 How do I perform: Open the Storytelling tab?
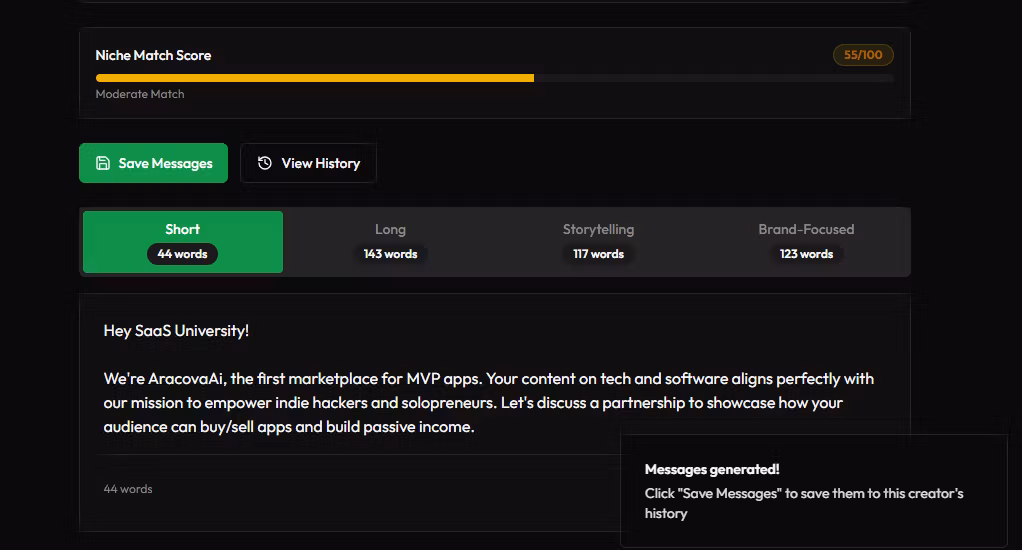point(598,230)
